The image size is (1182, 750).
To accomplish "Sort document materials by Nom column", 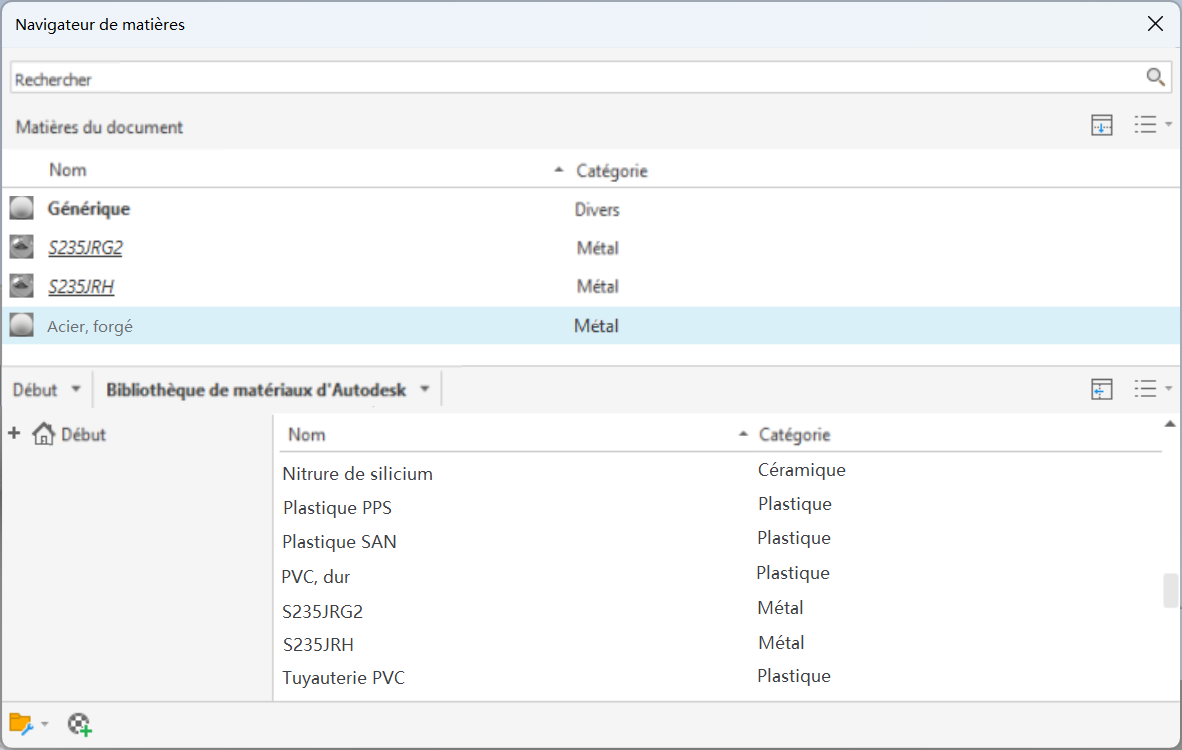I will (68, 171).
